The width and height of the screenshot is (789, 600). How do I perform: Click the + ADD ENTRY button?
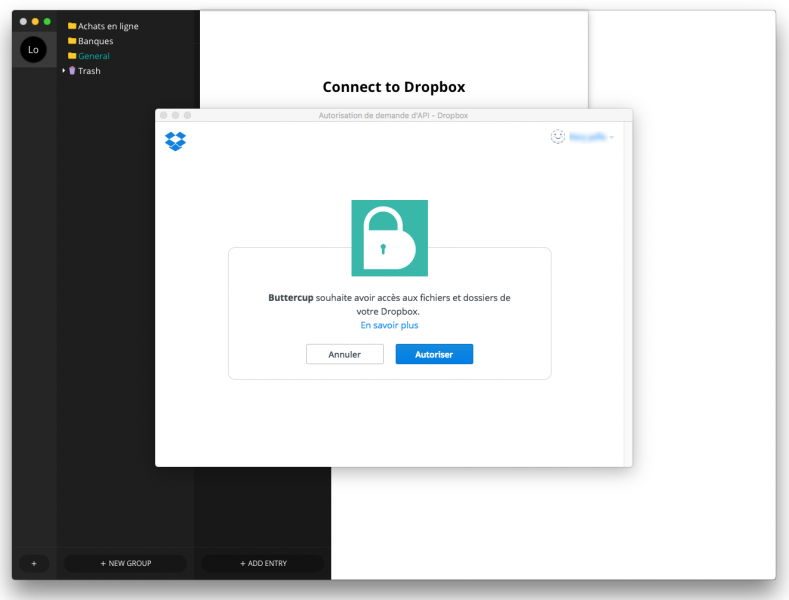263,563
